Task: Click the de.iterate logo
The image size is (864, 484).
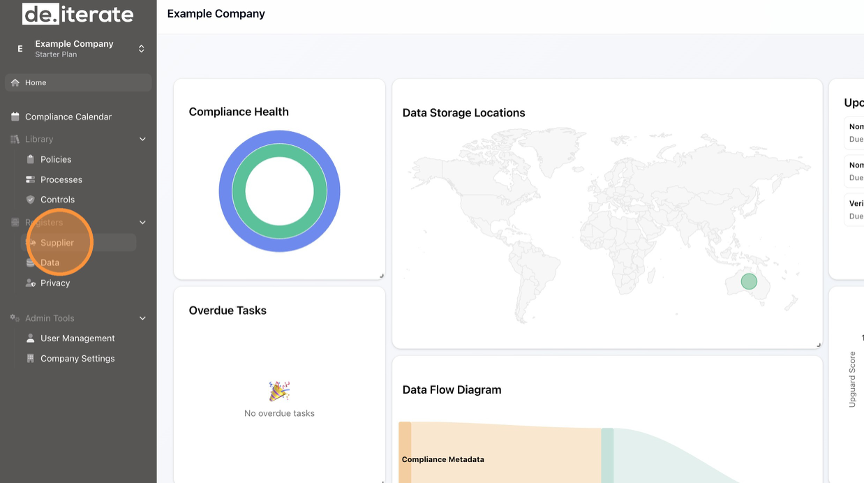Action: (77, 14)
